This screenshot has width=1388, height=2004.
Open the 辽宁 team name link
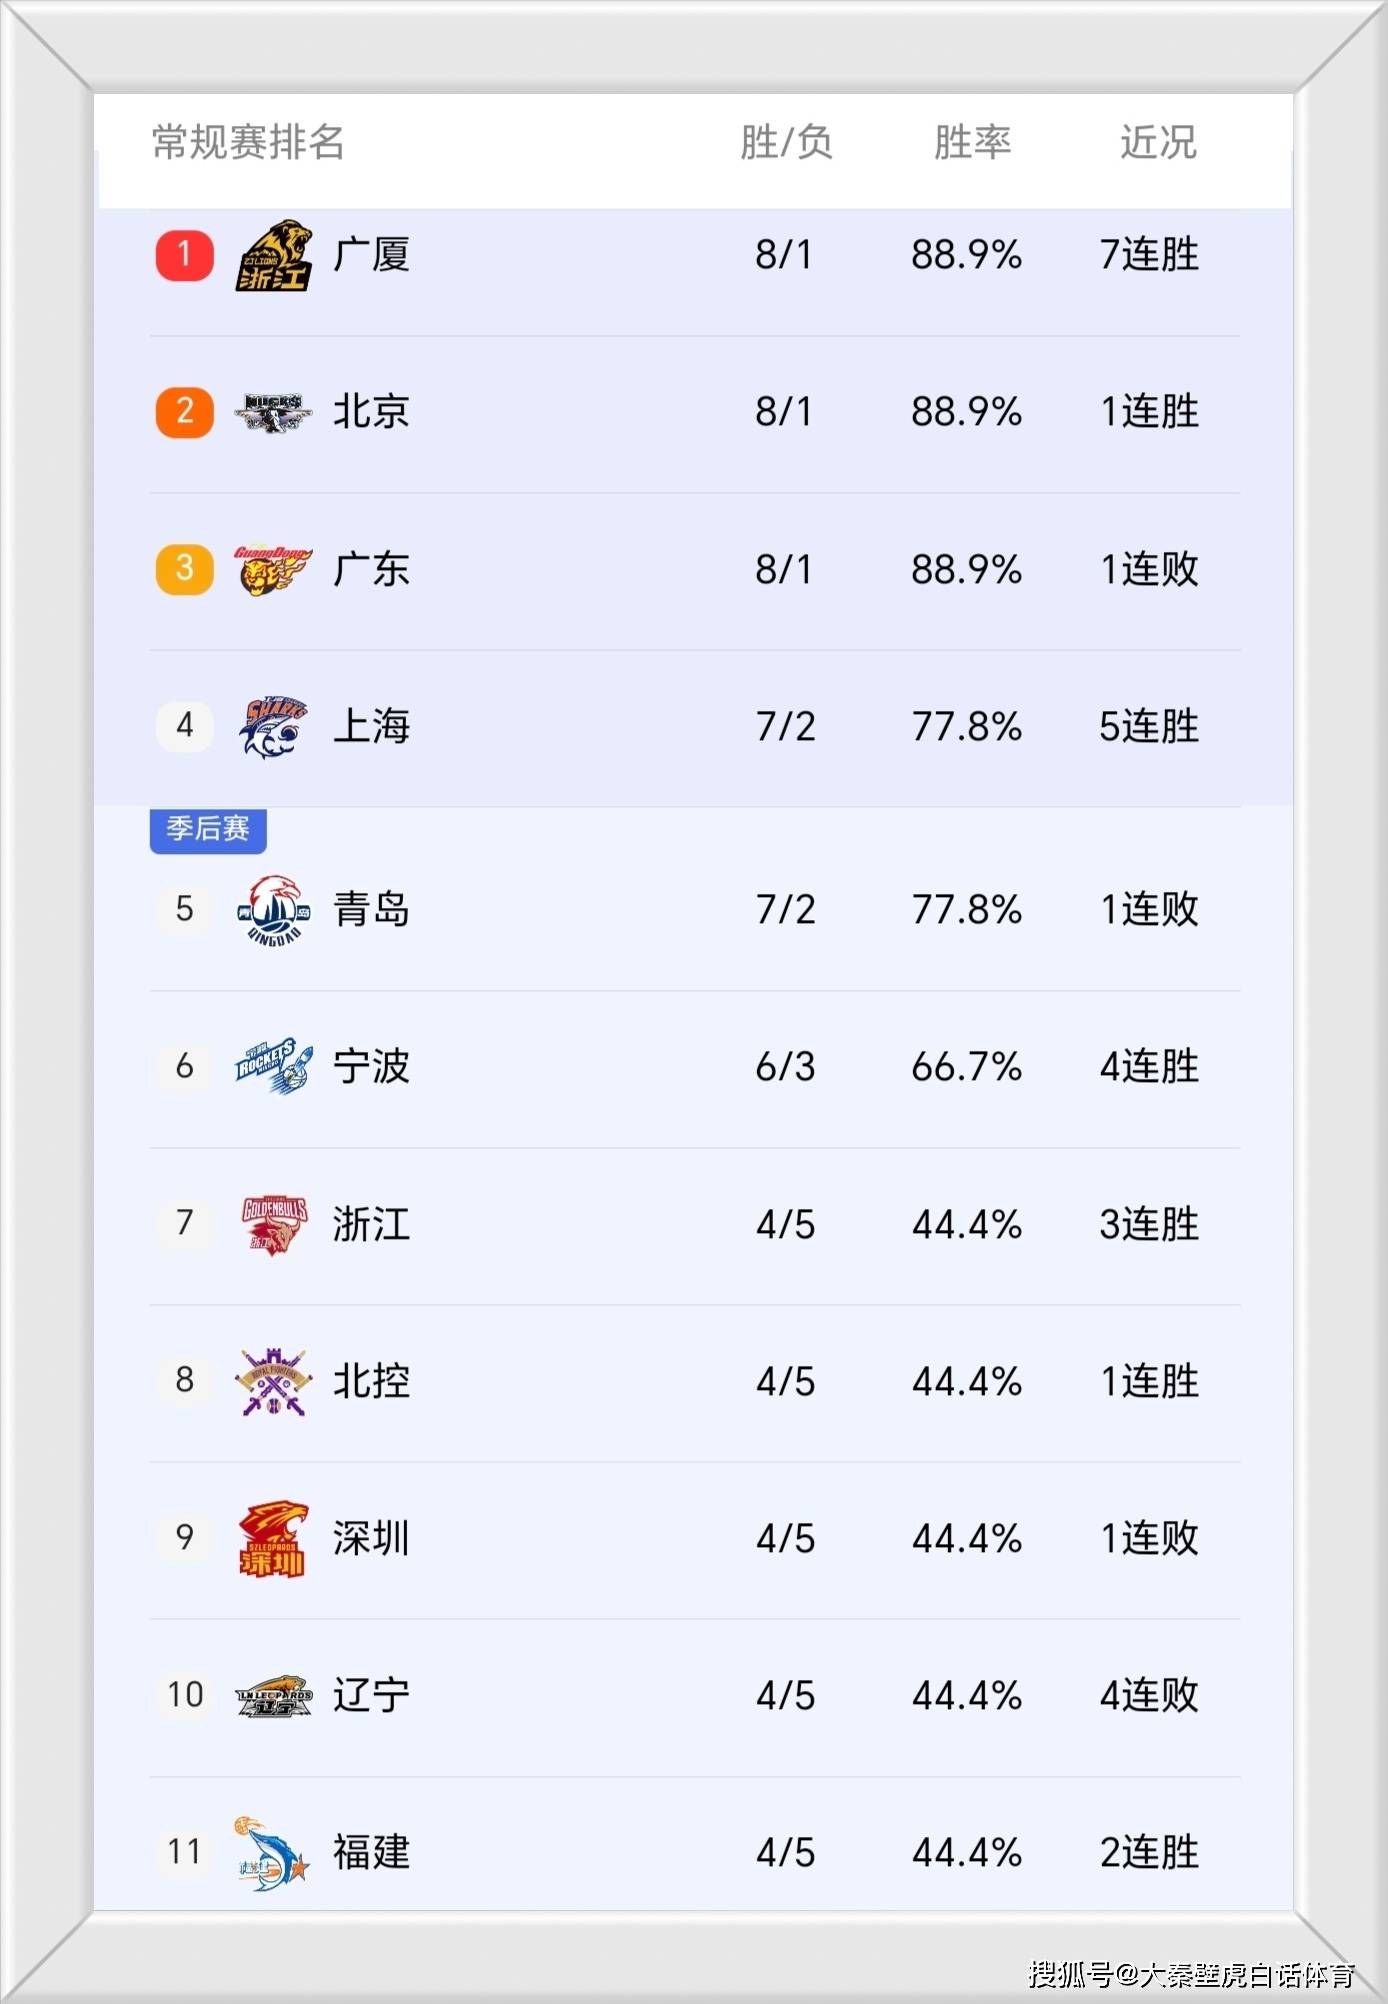tap(371, 1696)
